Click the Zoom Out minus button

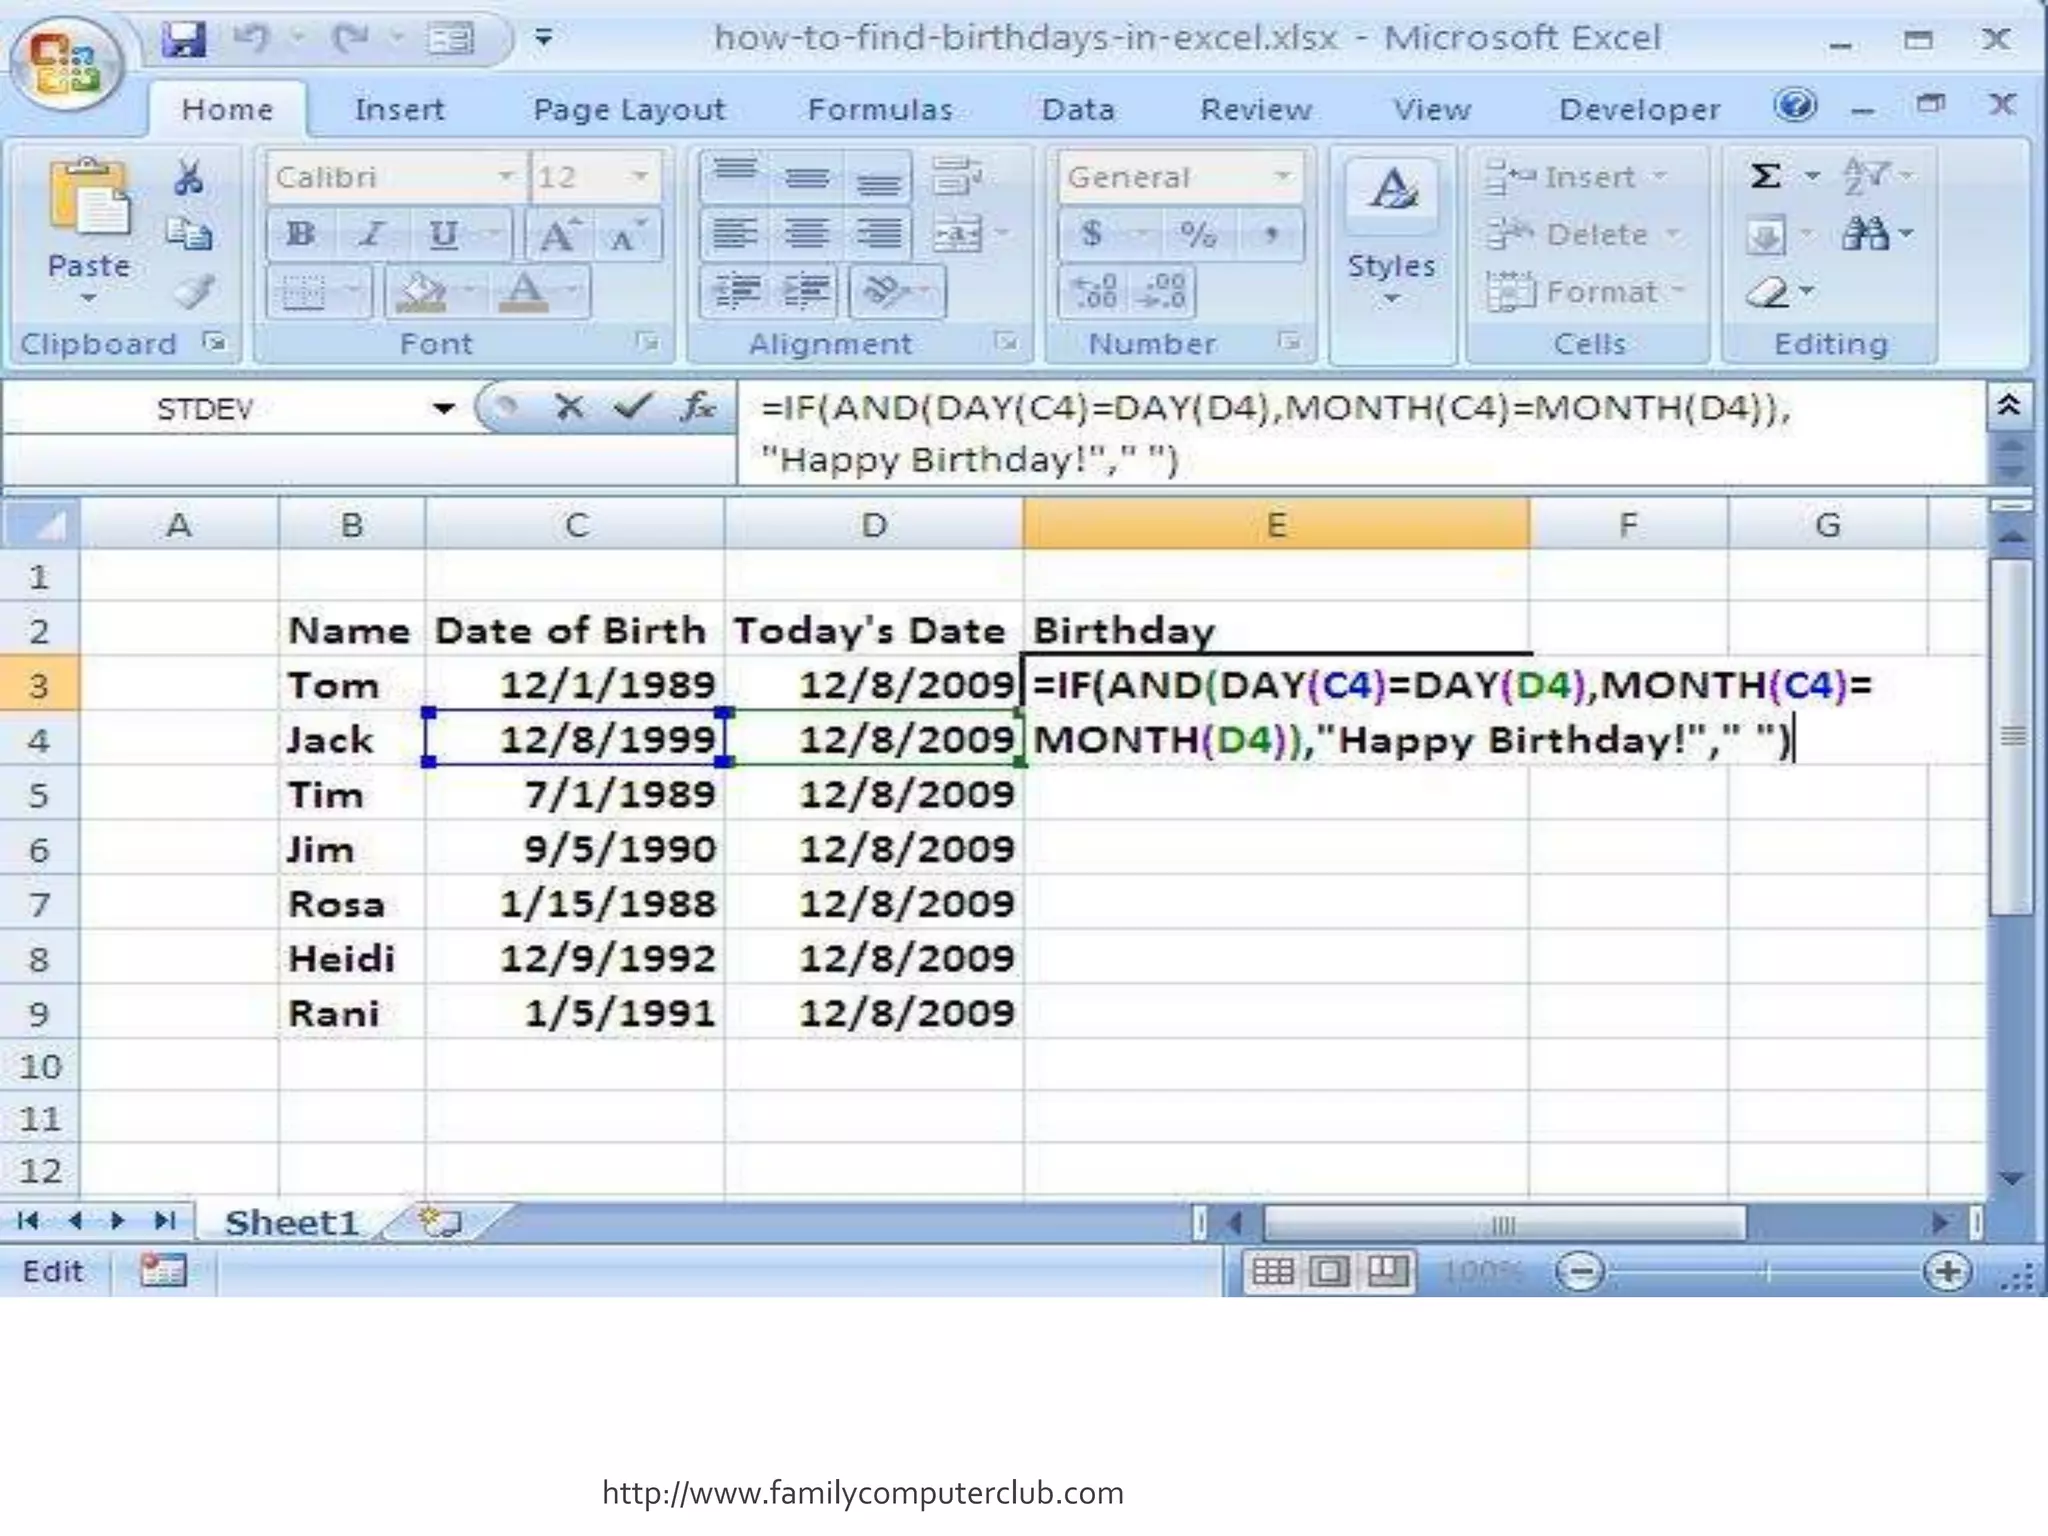point(1580,1272)
